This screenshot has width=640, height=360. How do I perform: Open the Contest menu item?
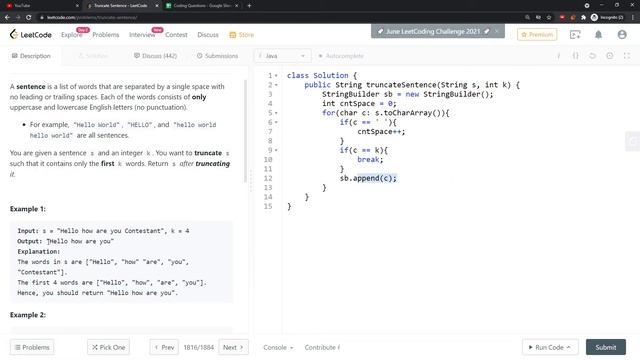(176, 35)
